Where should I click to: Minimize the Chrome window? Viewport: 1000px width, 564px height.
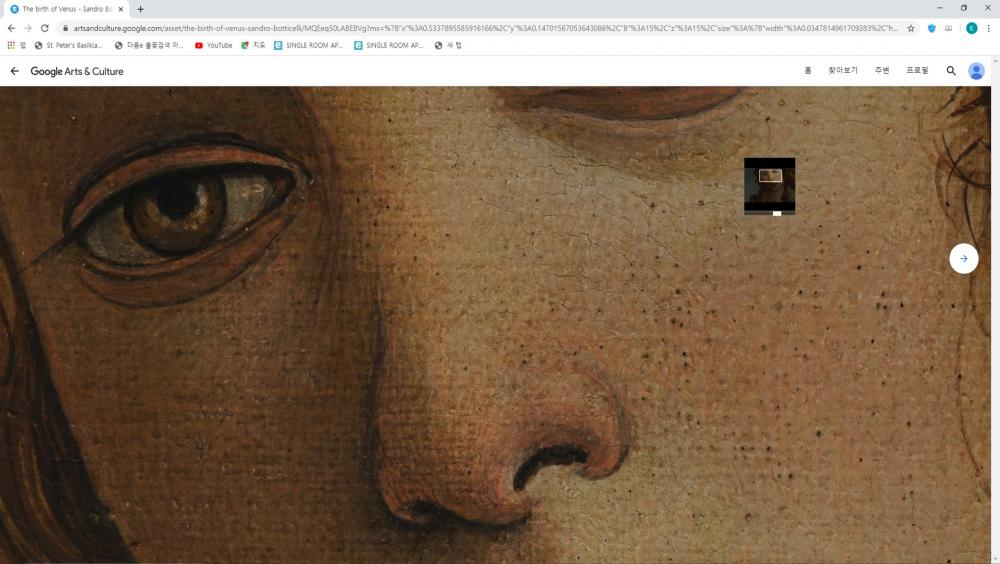939,8
